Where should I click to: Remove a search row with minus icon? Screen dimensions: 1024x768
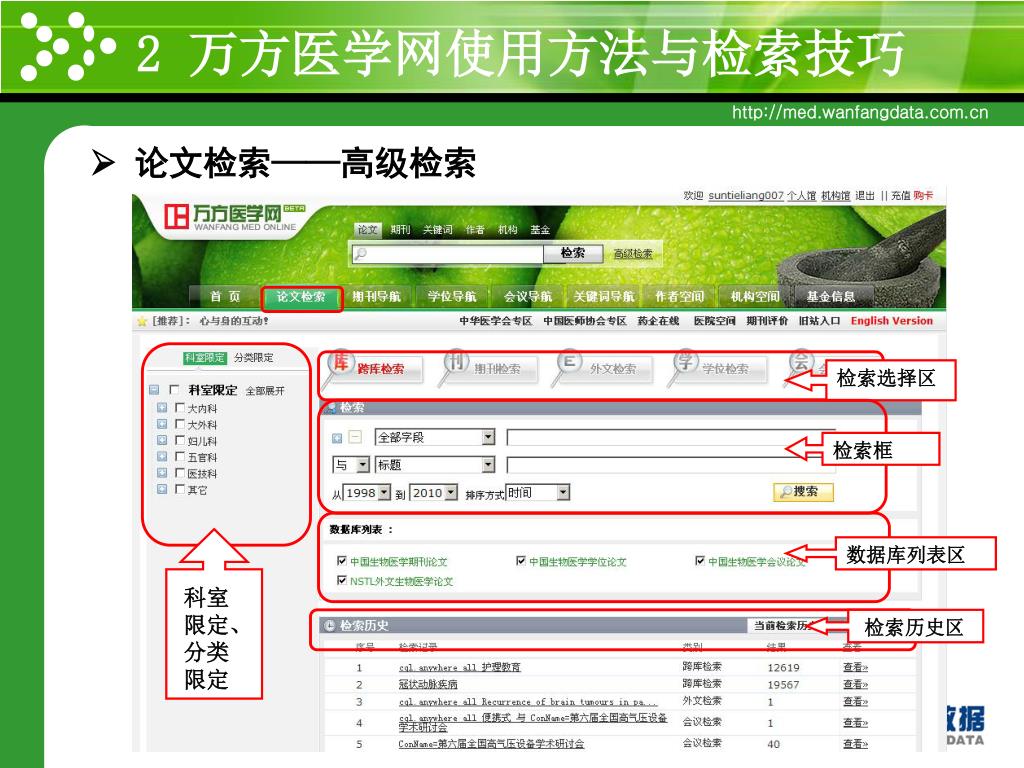point(355,437)
